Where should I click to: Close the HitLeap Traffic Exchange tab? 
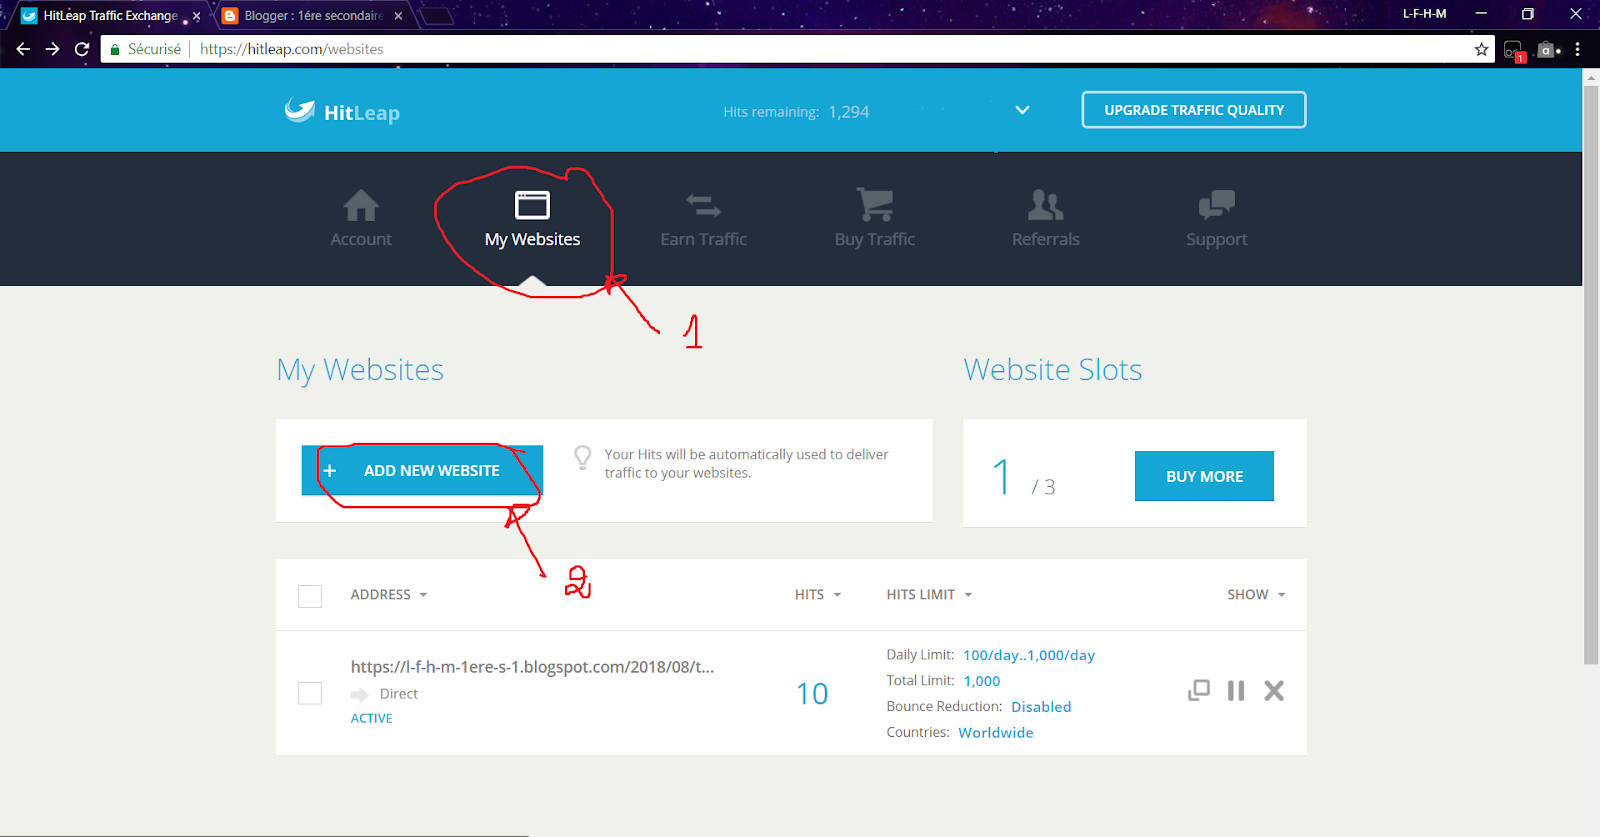[x=196, y=16]
